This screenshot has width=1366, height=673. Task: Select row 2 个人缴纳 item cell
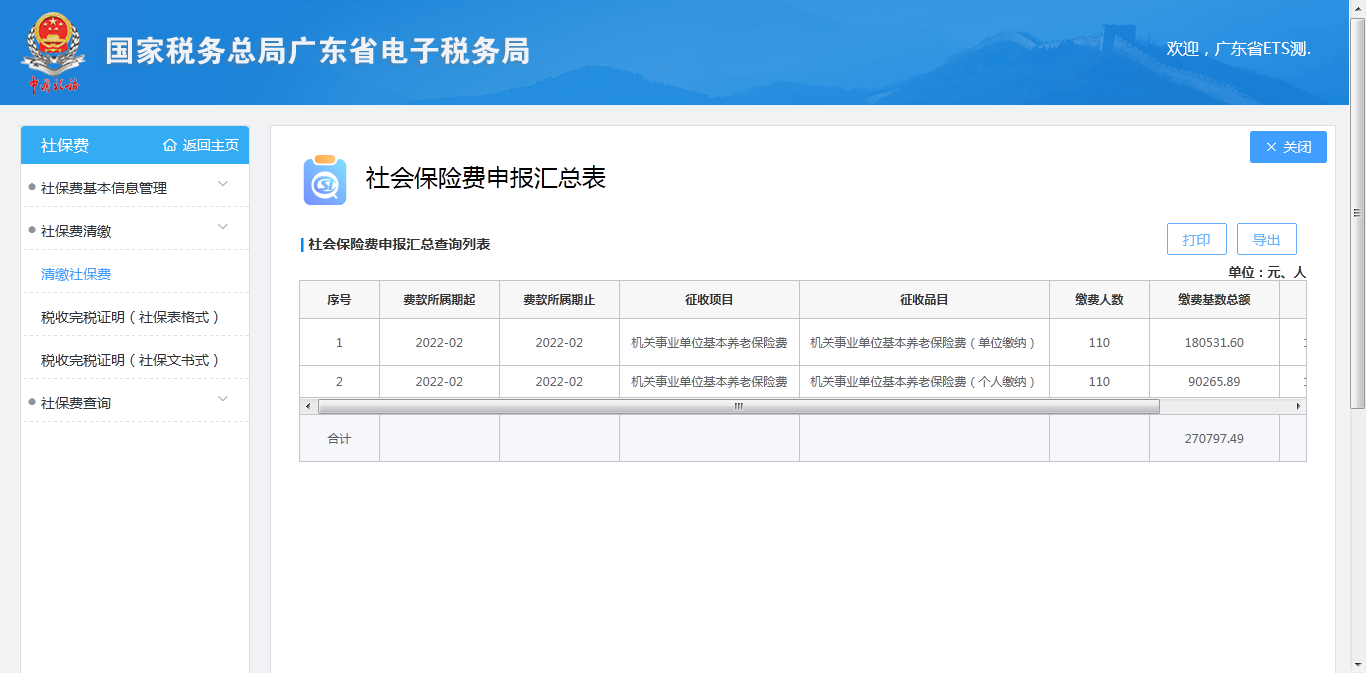tap(923, 382)
